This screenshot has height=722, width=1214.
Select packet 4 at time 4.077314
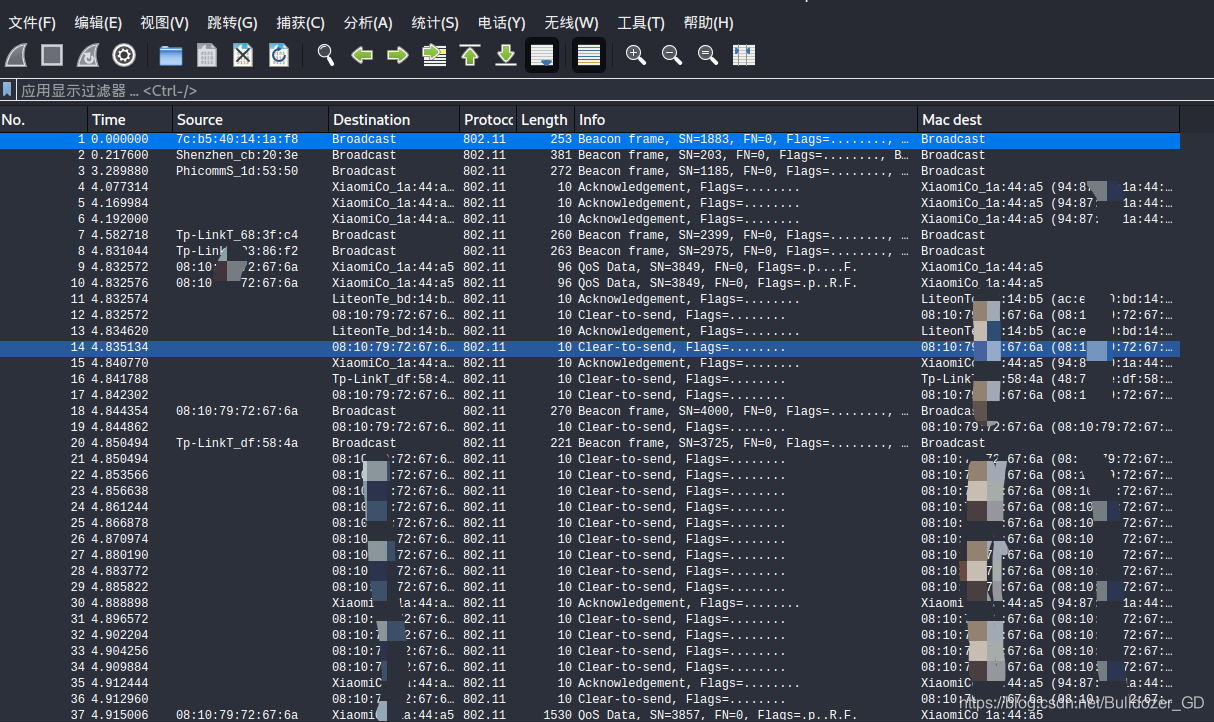[590, 187]
